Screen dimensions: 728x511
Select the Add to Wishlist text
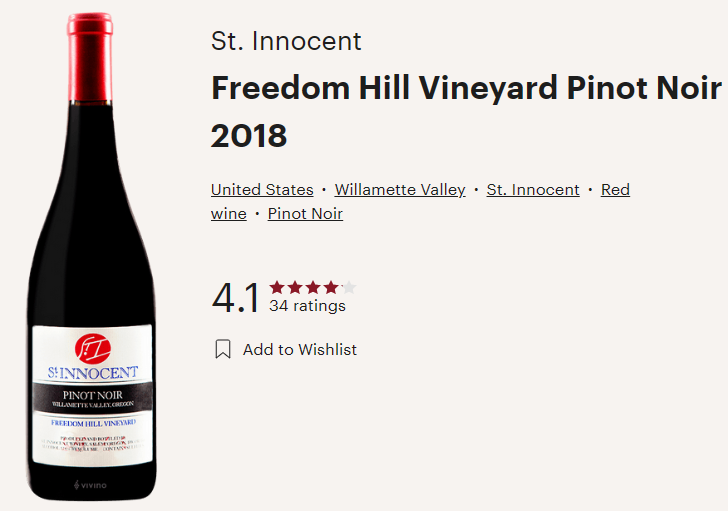click(x=300, y=349)
